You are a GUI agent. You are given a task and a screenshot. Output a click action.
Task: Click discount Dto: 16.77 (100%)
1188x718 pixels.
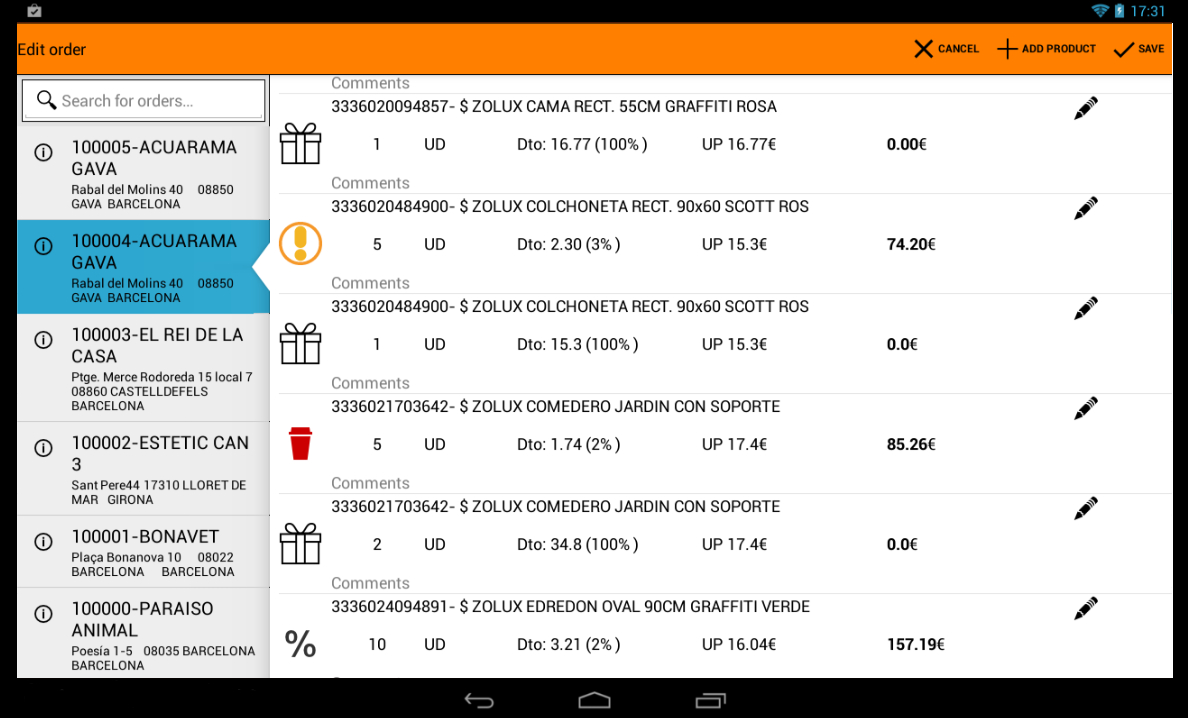582,145
